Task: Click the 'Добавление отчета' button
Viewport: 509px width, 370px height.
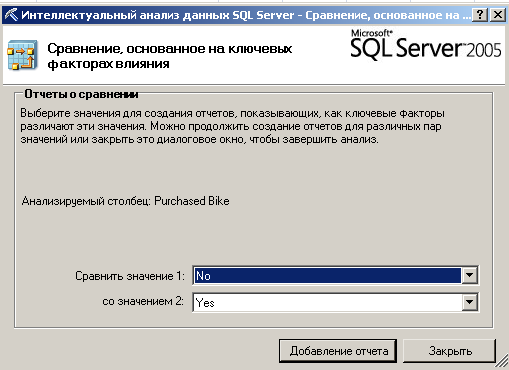Action: coord(338,351)
